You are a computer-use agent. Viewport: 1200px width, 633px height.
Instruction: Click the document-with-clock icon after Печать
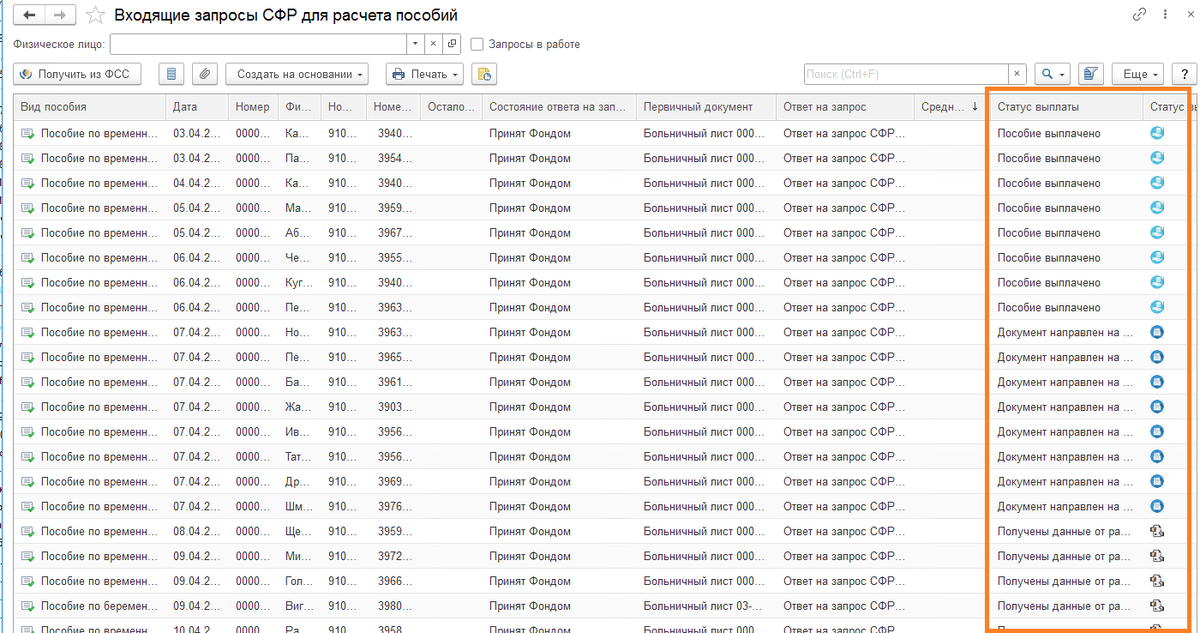pyautogui.click(x=484, y=74)
